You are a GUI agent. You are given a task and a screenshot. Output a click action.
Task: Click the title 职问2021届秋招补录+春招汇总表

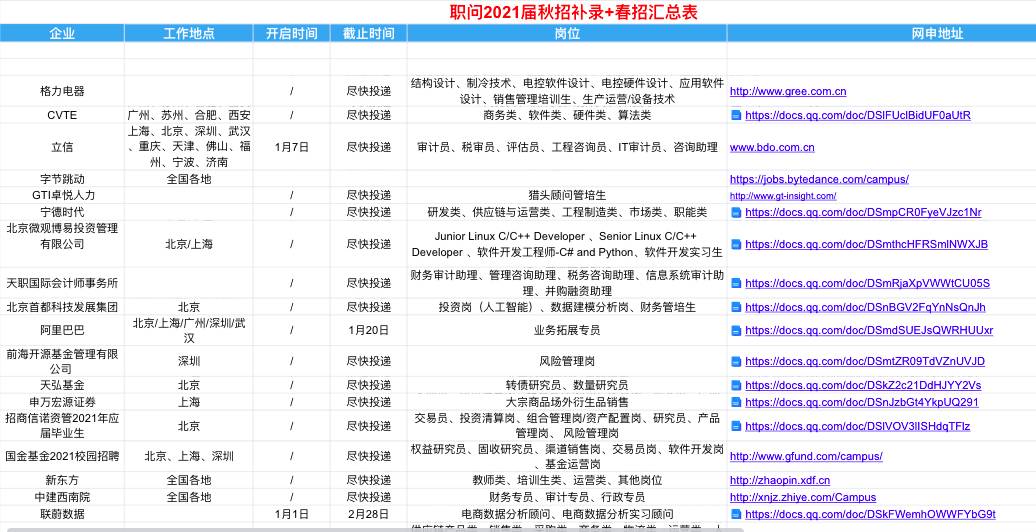coord(573,12)
